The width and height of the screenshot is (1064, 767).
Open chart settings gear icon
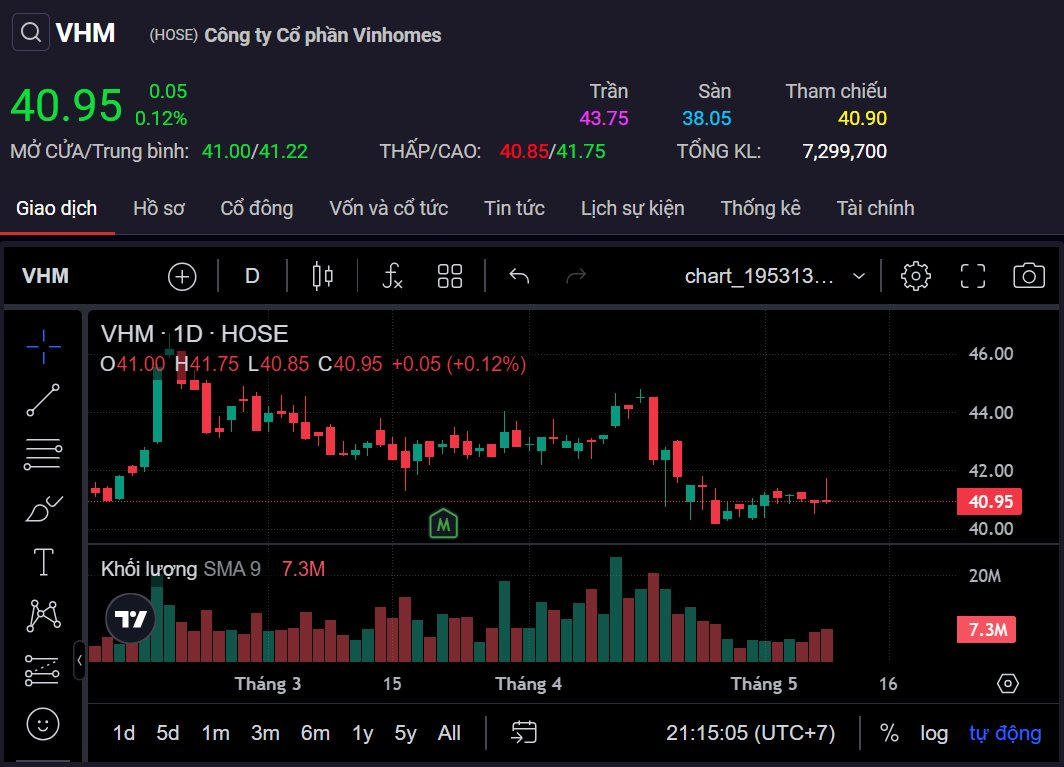(x=915, y=276)
